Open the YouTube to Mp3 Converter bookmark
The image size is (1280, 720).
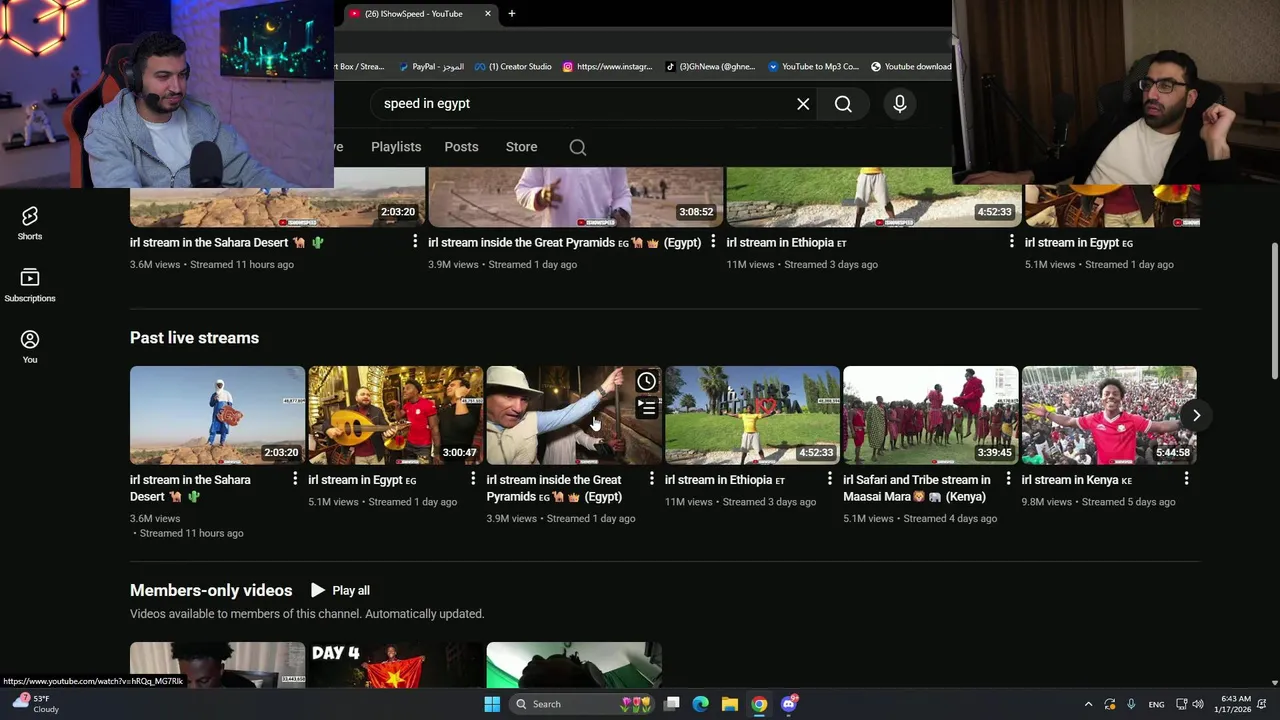[814, 67]
